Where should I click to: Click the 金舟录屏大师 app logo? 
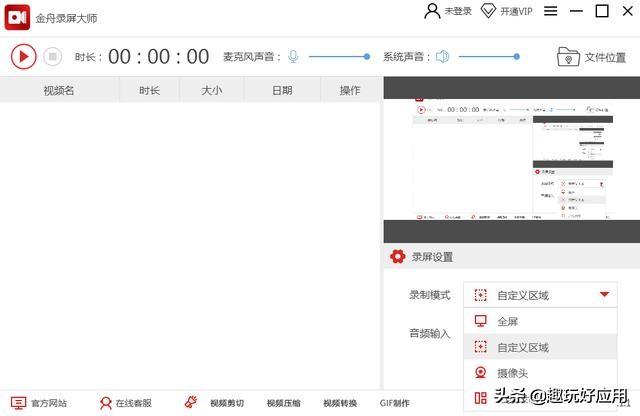tap(17, 18)
